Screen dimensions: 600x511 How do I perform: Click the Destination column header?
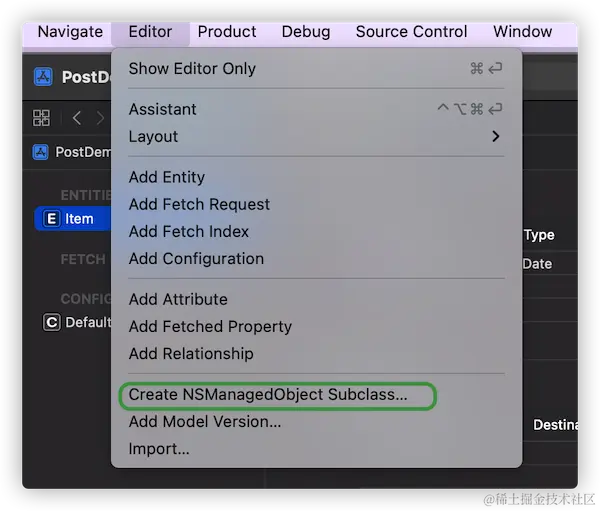[555, 425]
